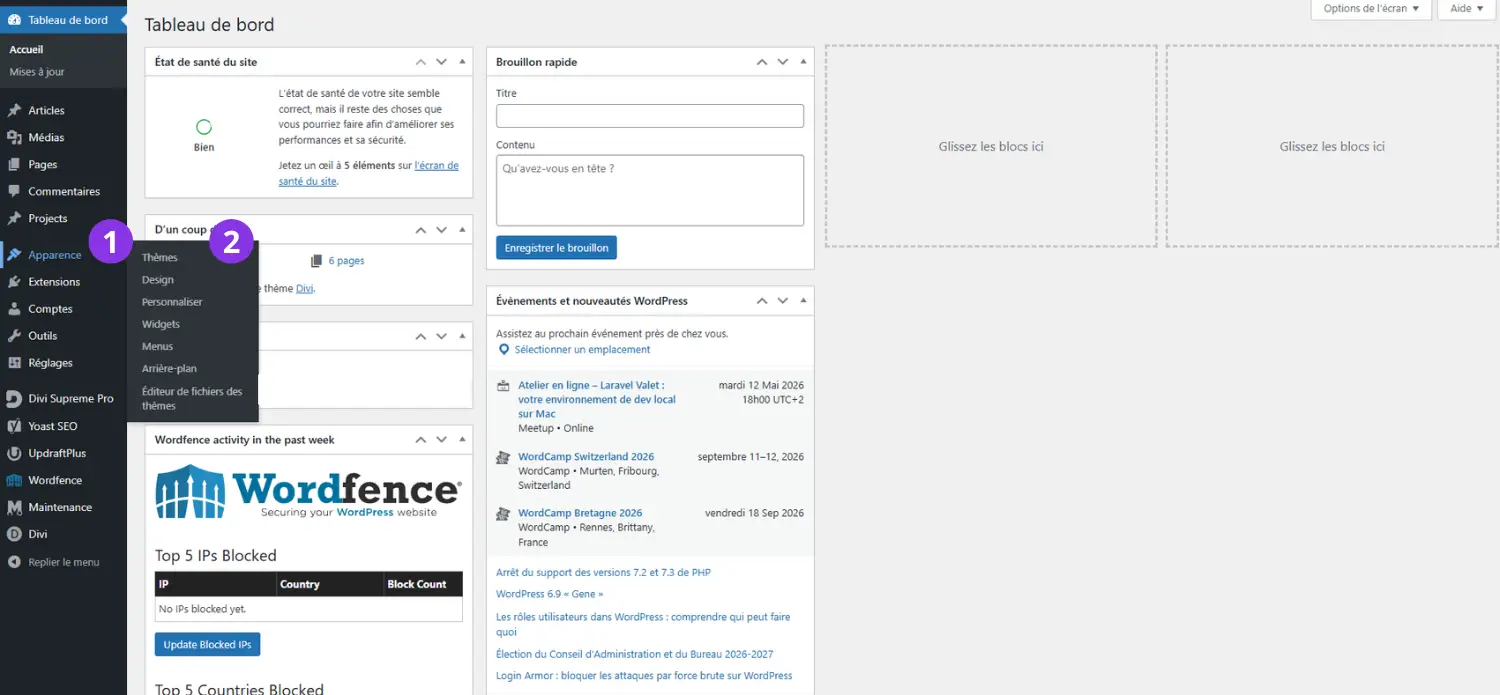
Task: Open the WordCamp Bretagne 2026 link
Action: (580, 513)
